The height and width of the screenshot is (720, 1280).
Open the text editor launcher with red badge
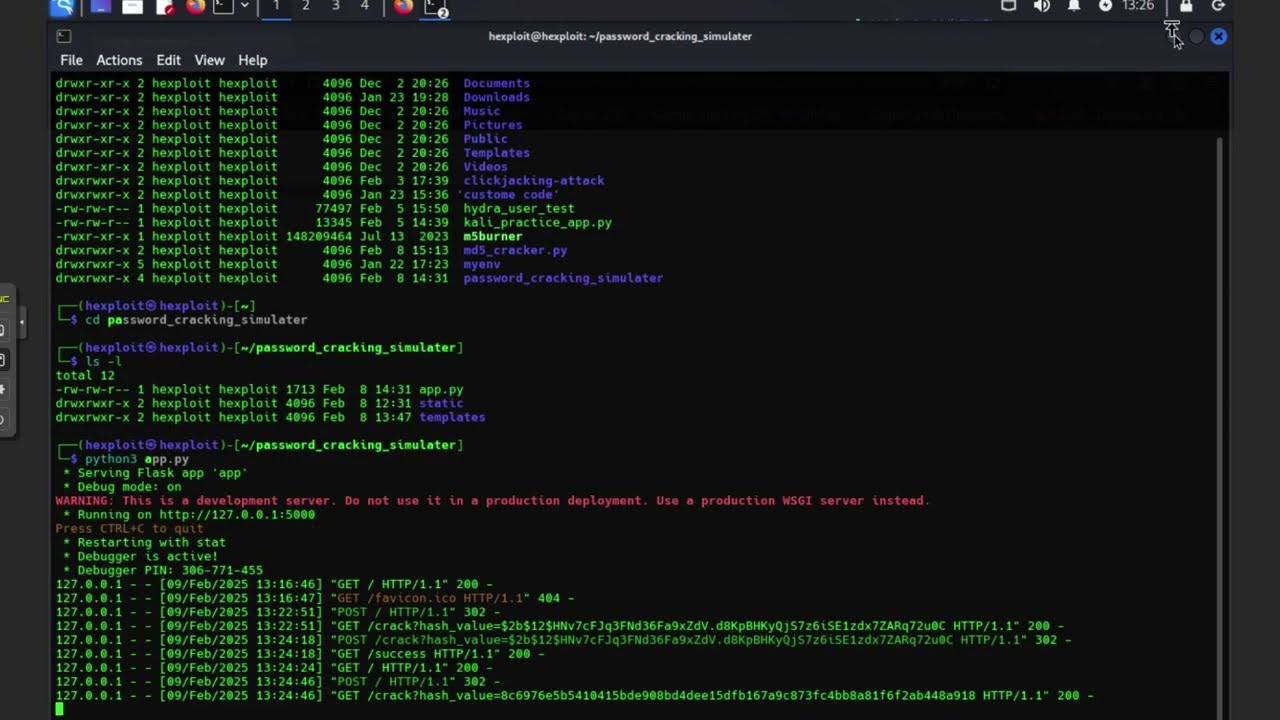coord(165,7)
